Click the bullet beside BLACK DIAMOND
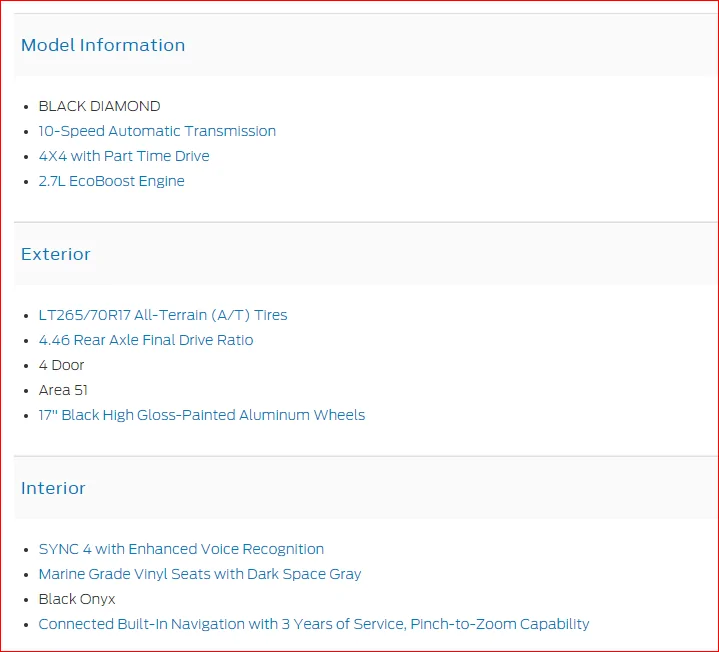The image size is (719, 652). 26,107
